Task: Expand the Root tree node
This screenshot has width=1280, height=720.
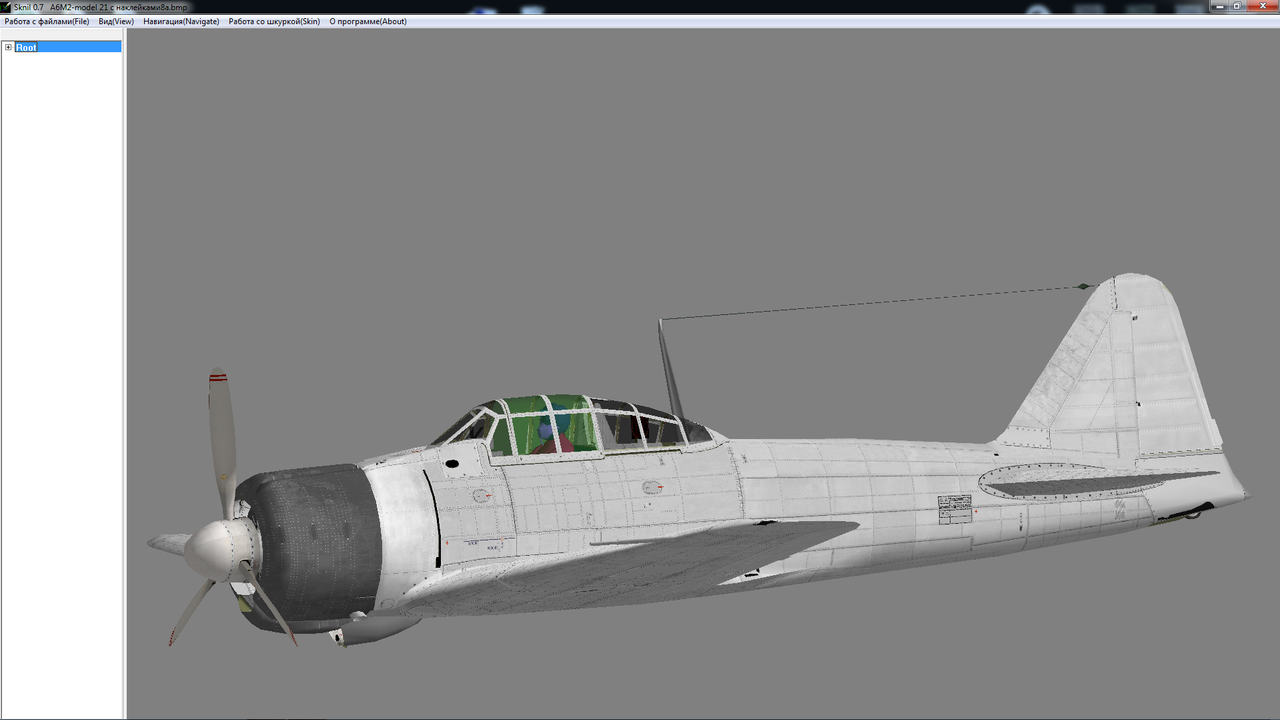Action: point(8,47)
